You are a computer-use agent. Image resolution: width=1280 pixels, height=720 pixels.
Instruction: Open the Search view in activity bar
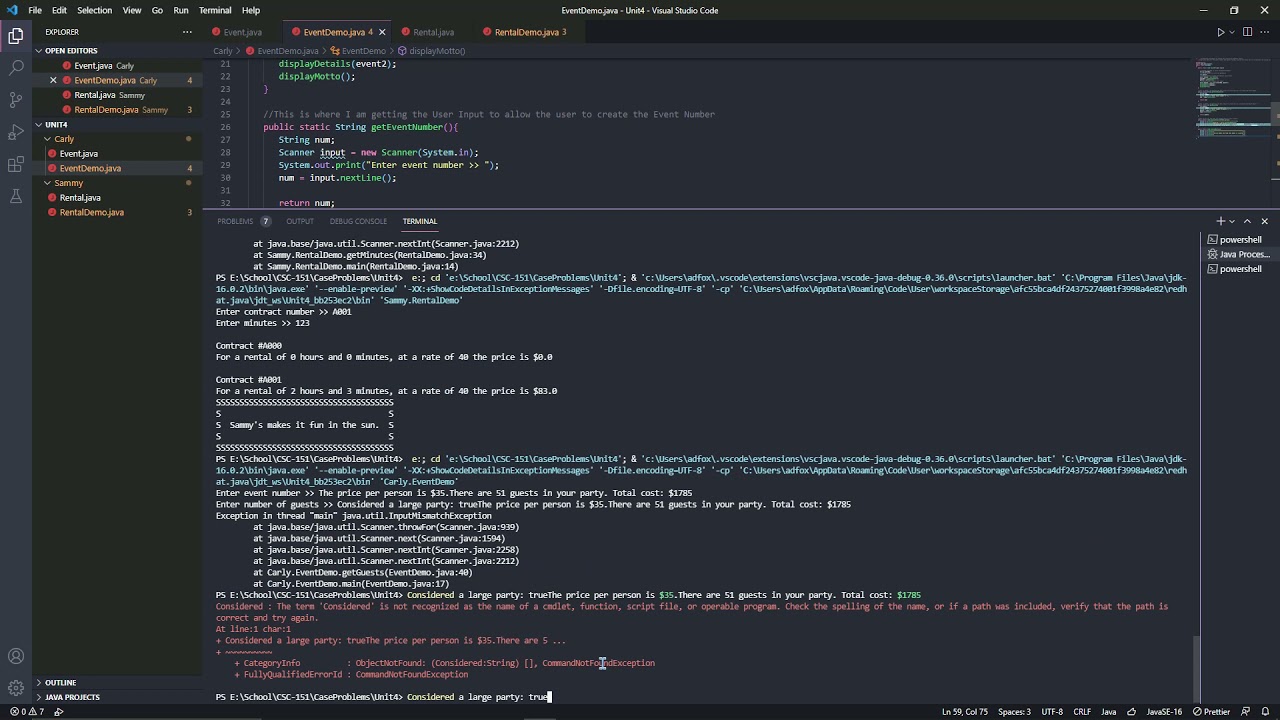(16, 68)
